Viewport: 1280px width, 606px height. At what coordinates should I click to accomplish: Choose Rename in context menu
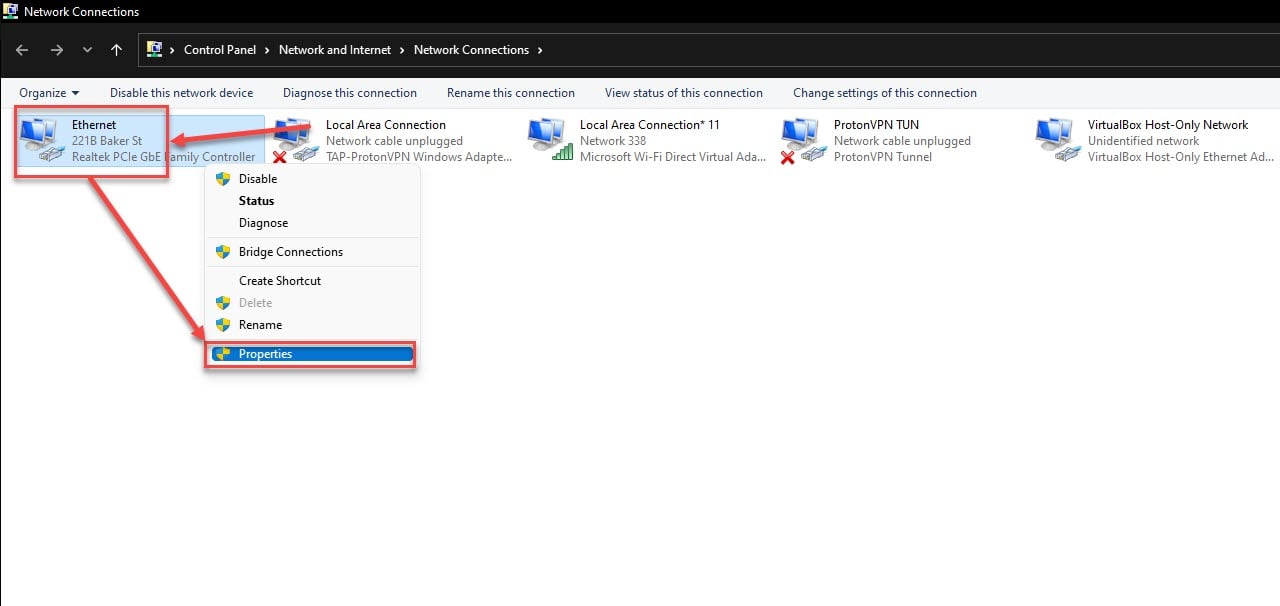pos(312,325)
